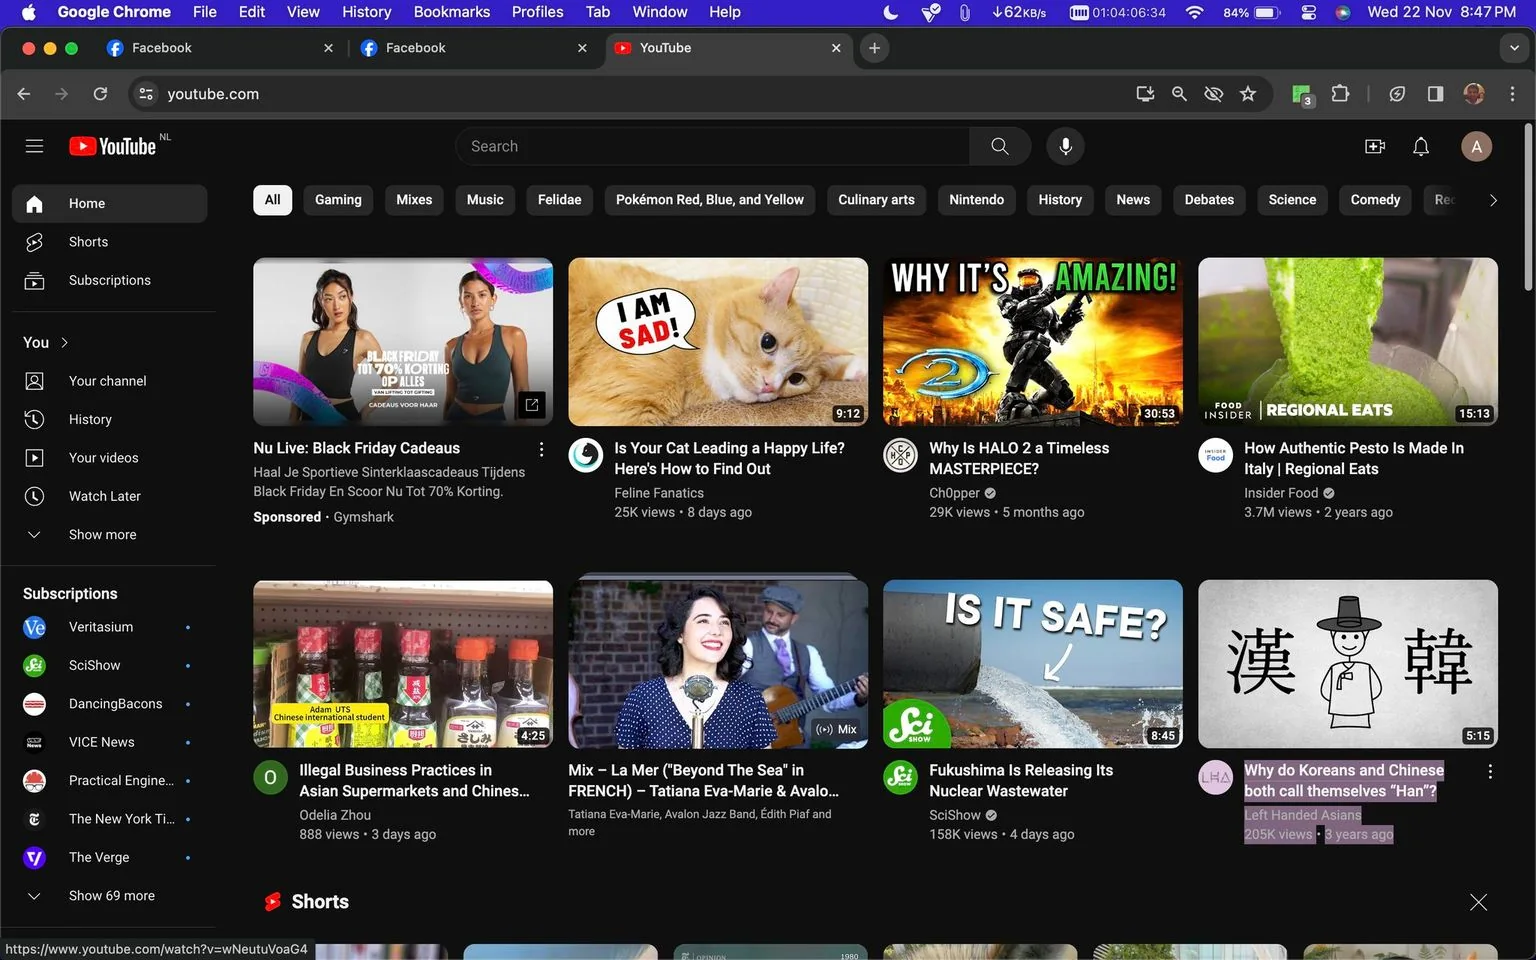Open more options for Koreans and Chinese video
The width and height of the screenshot is (1536, 960).
1490,772
